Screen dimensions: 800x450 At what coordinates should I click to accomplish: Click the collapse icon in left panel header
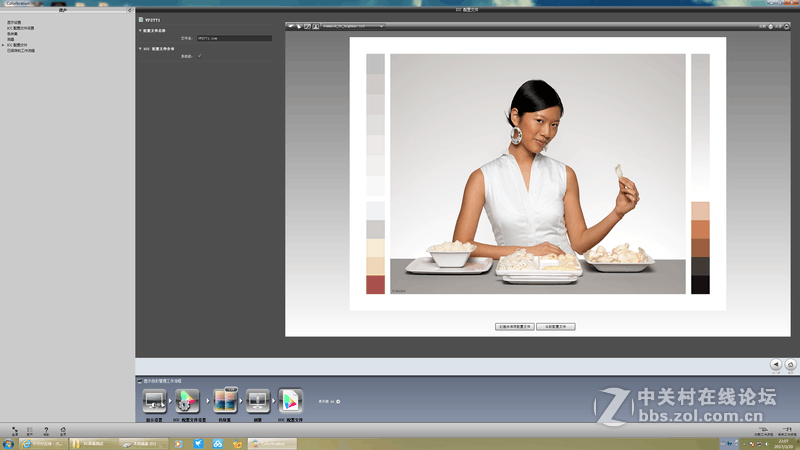coord(129,10)
